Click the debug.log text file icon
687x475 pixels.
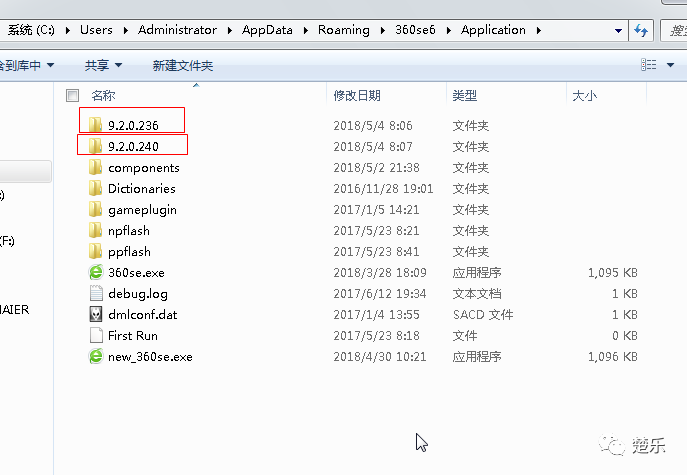pos(96,293)
